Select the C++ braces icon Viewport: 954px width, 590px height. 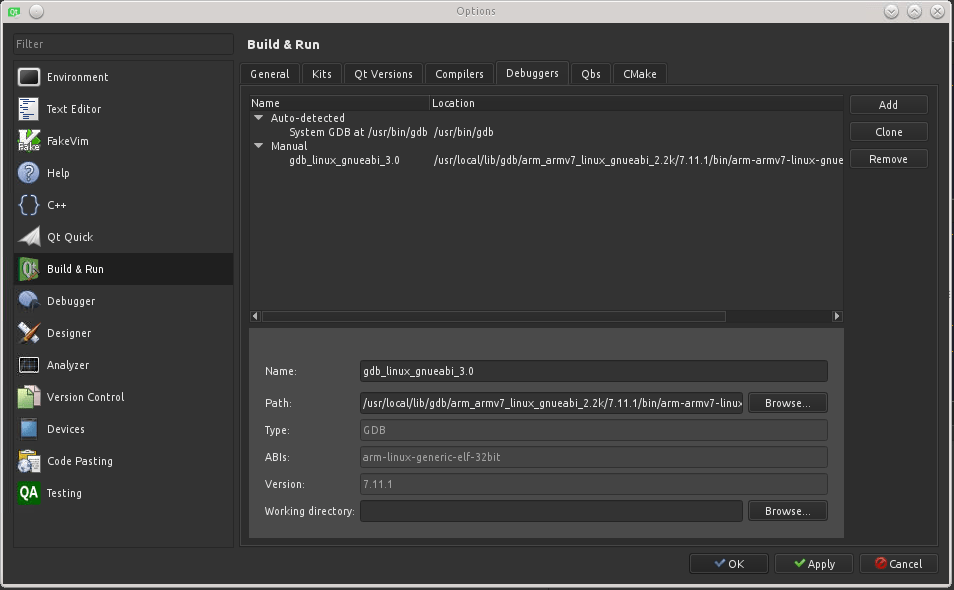29,205
